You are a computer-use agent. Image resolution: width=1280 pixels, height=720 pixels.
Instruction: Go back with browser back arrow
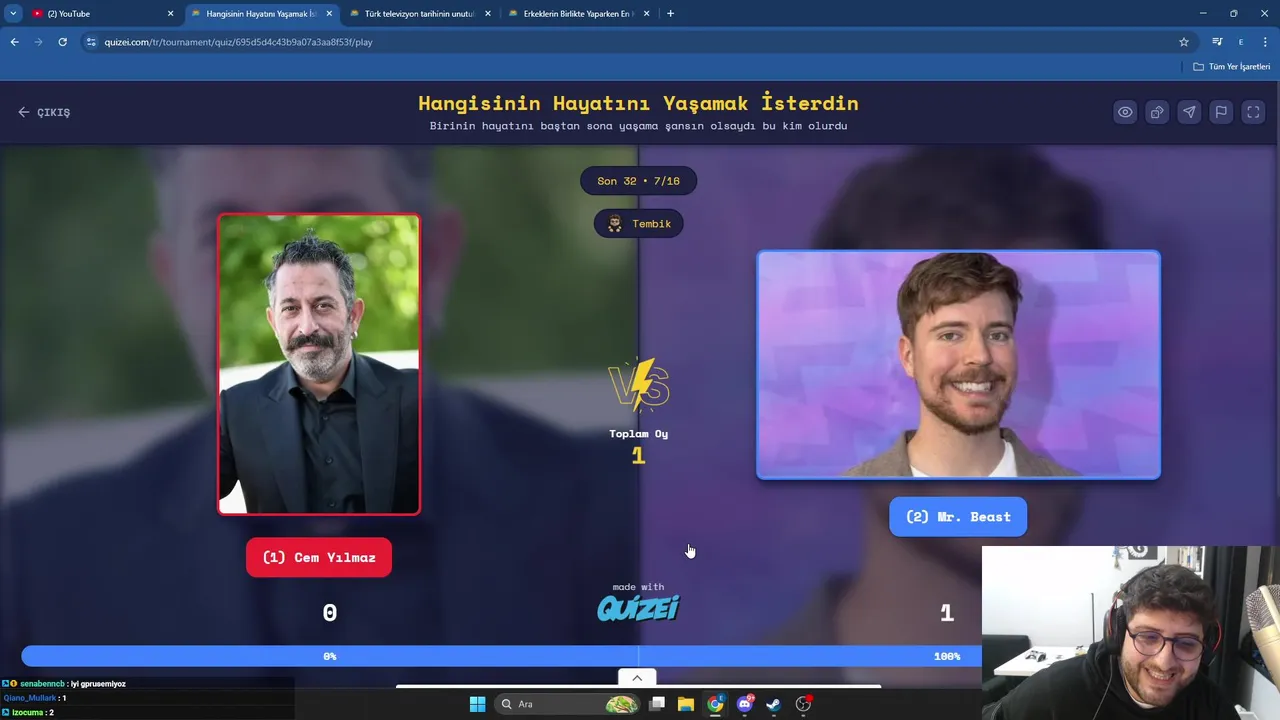(14, 42)
